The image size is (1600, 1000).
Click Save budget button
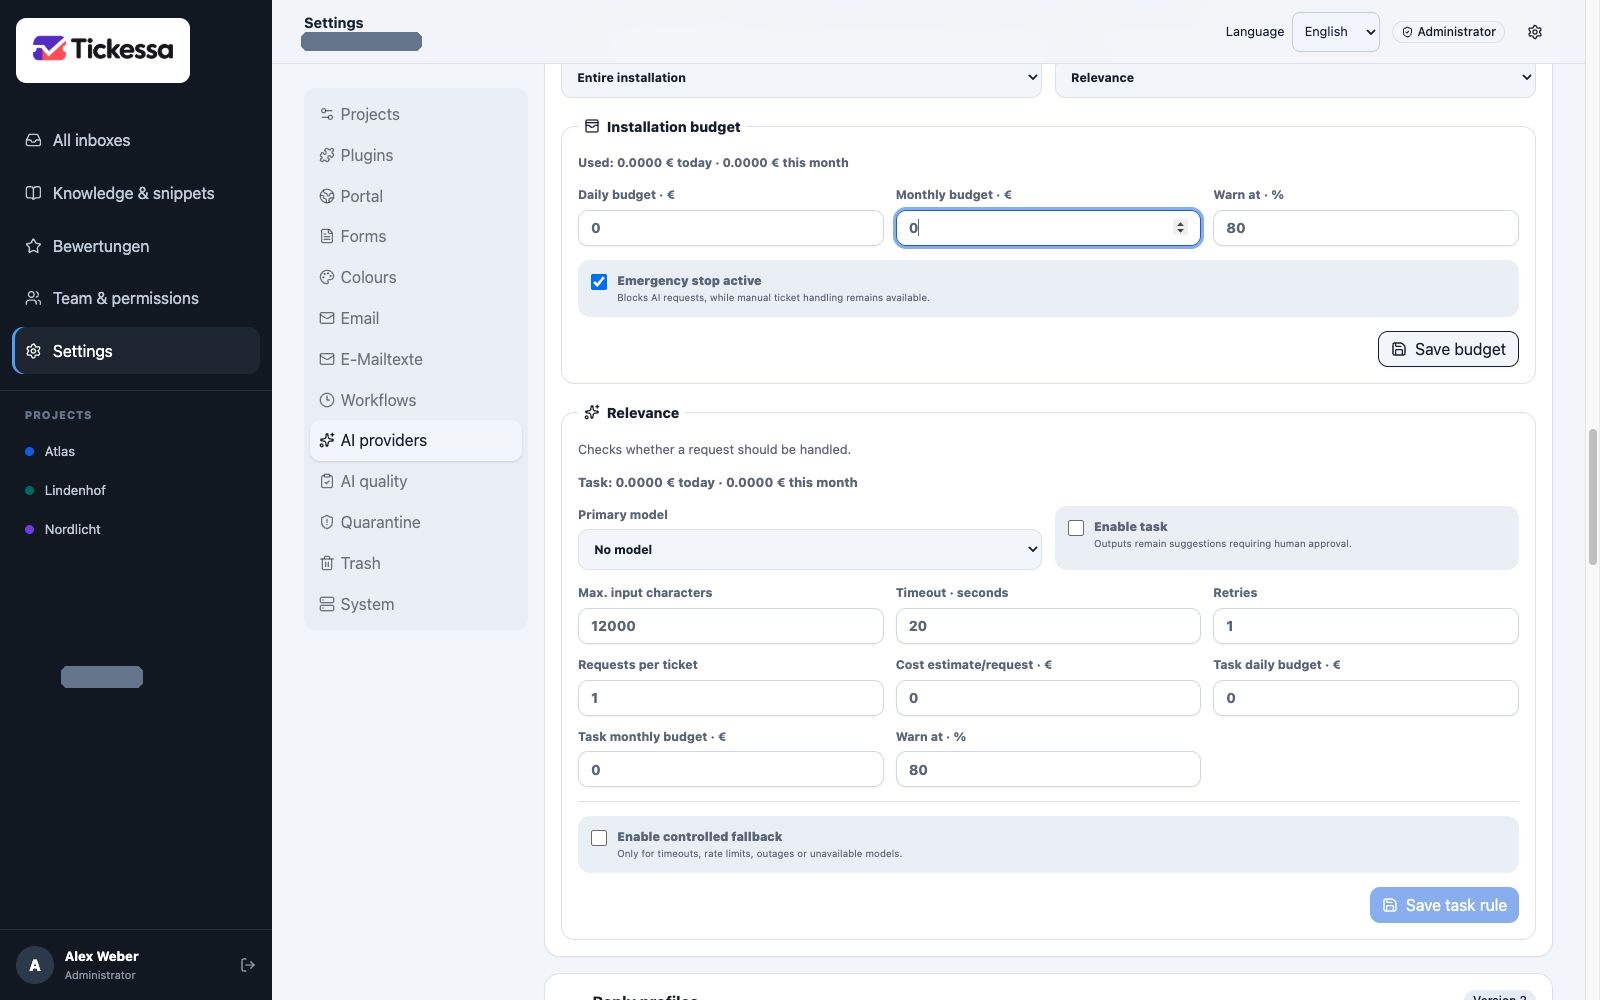(1448, 349)
